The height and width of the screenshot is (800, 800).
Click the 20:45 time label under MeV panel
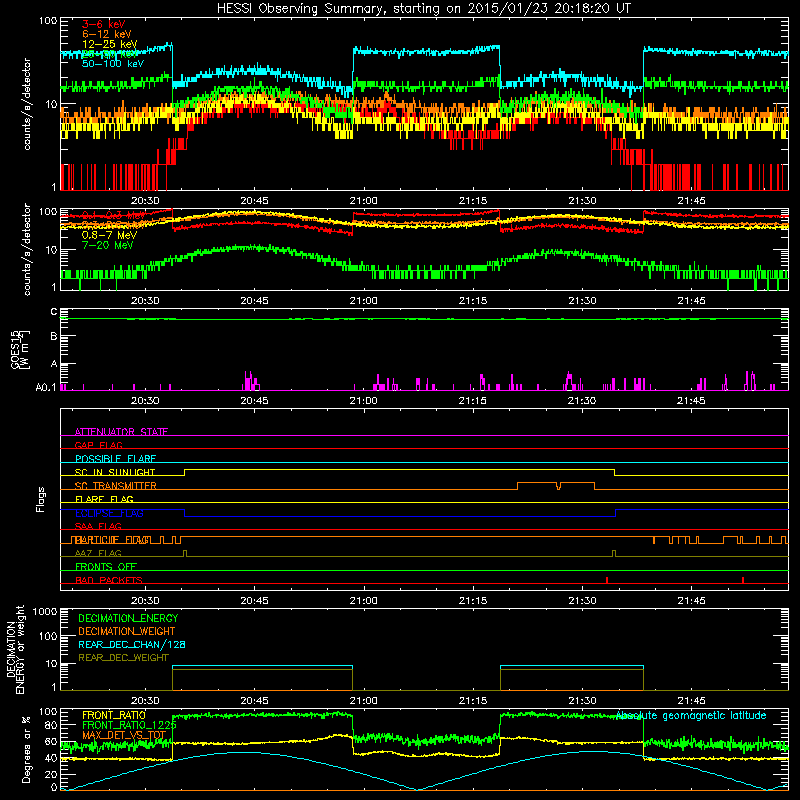[254, 301]
